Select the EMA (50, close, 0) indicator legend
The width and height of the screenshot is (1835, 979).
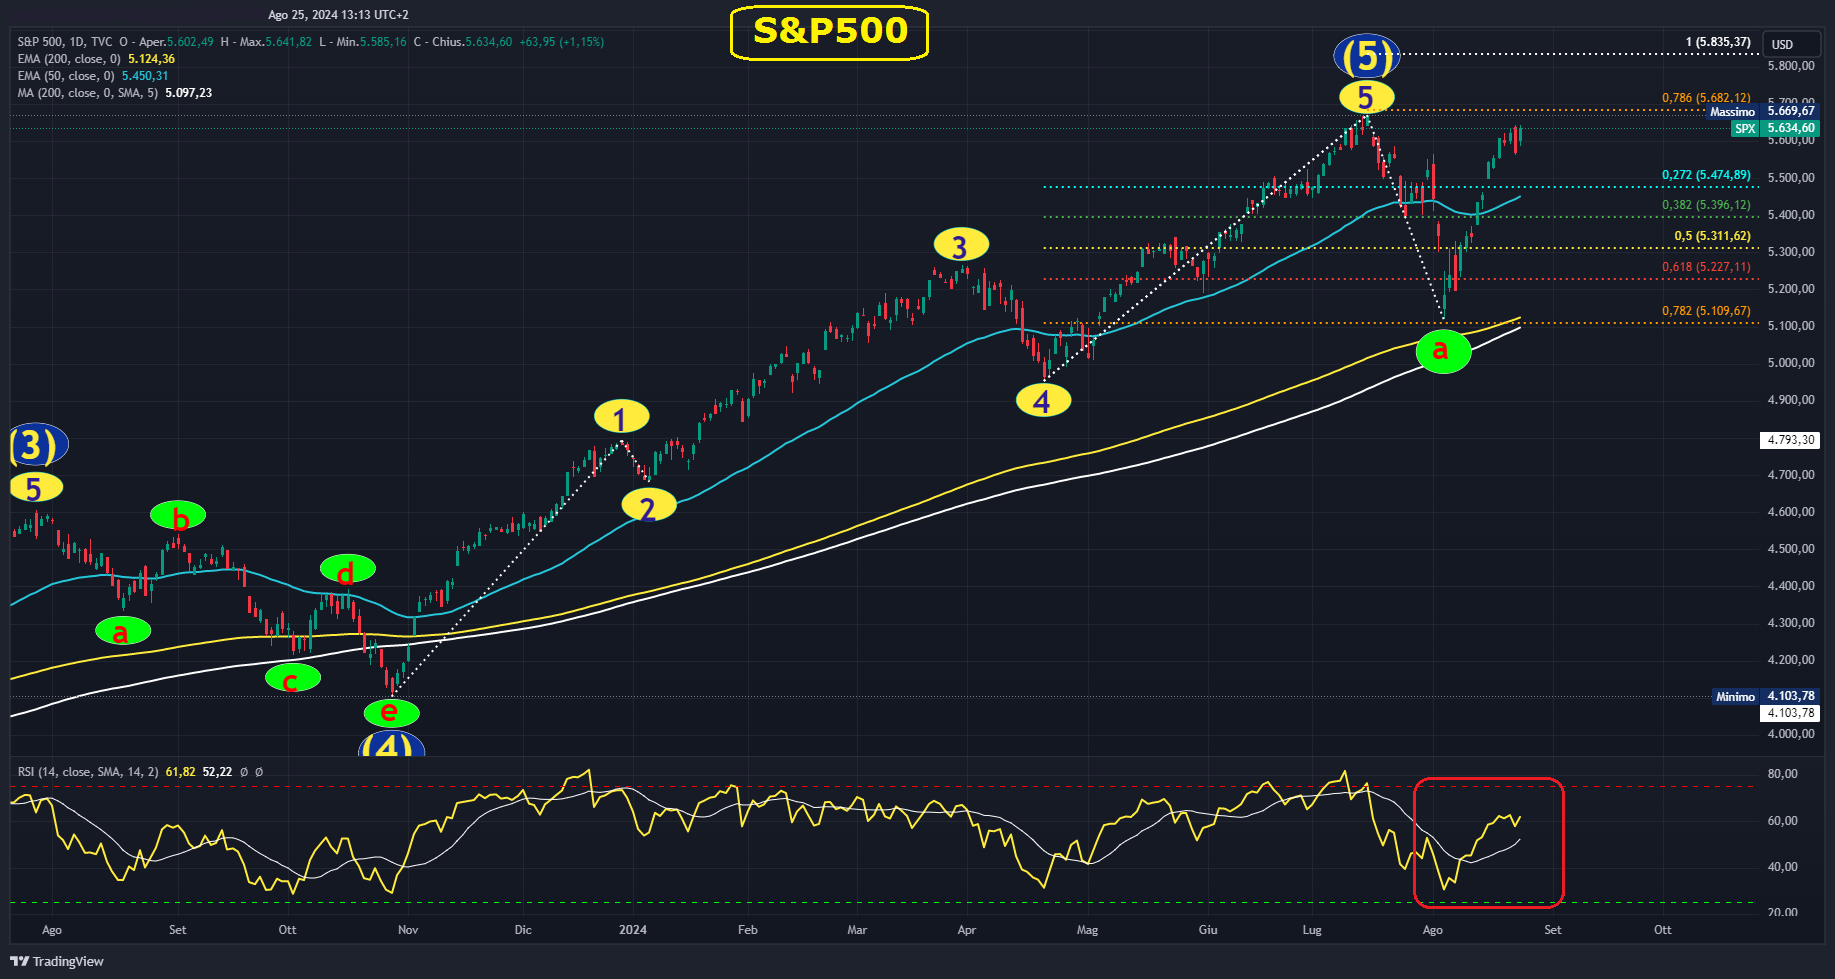tap(66, 76)
